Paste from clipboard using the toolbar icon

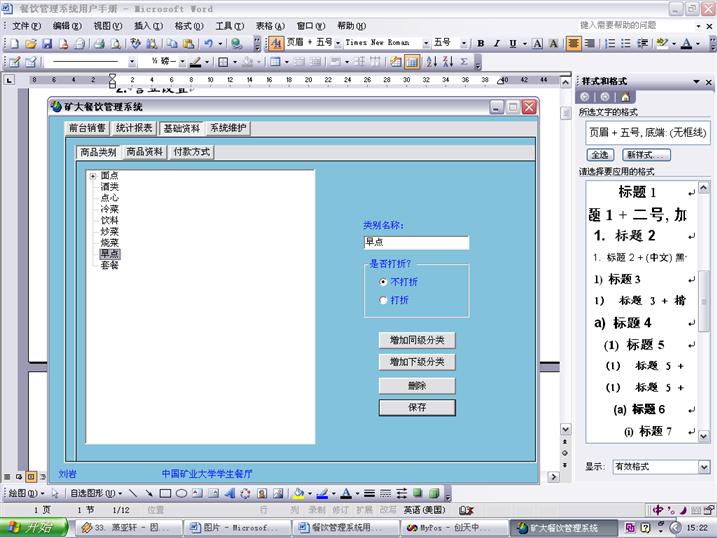(188, 43)
